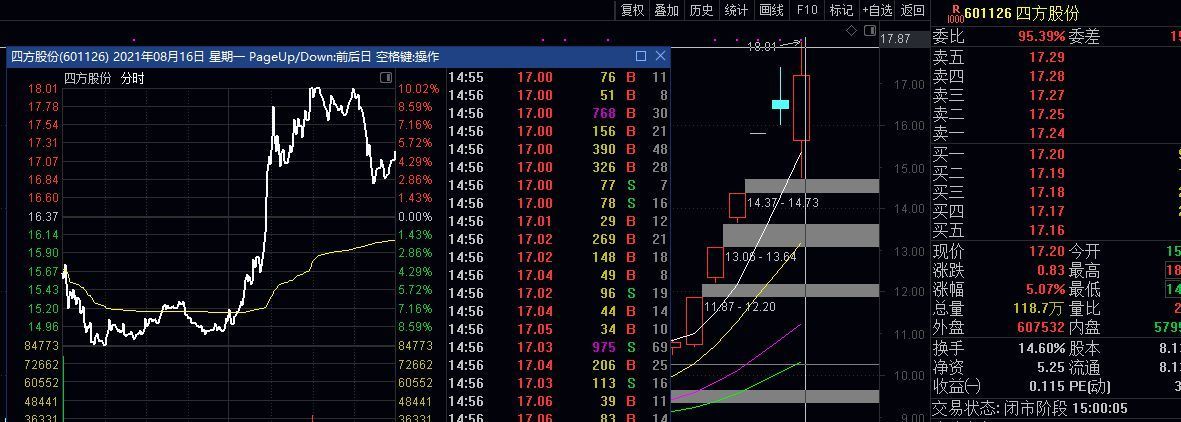This screenshot has width=1181, height=422.
Task: Click the diamond icon above the K-line chart
Action: [851, 31]
